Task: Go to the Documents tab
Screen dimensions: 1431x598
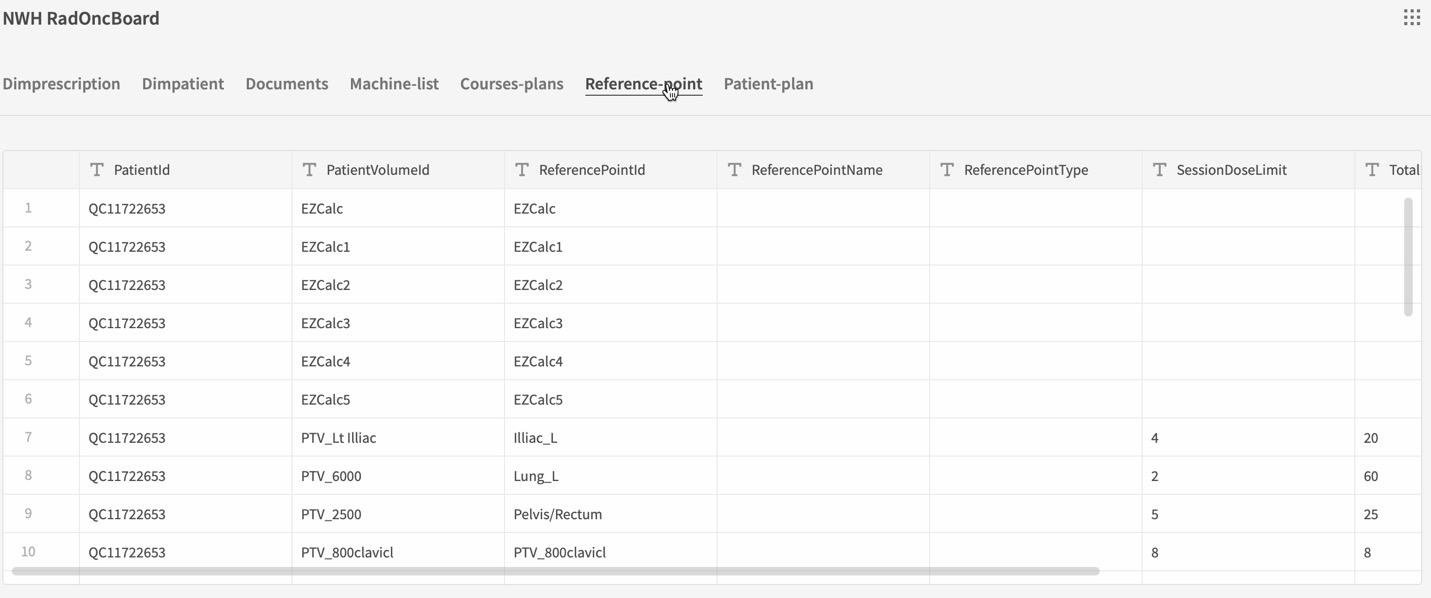Action: coord(287,84)
